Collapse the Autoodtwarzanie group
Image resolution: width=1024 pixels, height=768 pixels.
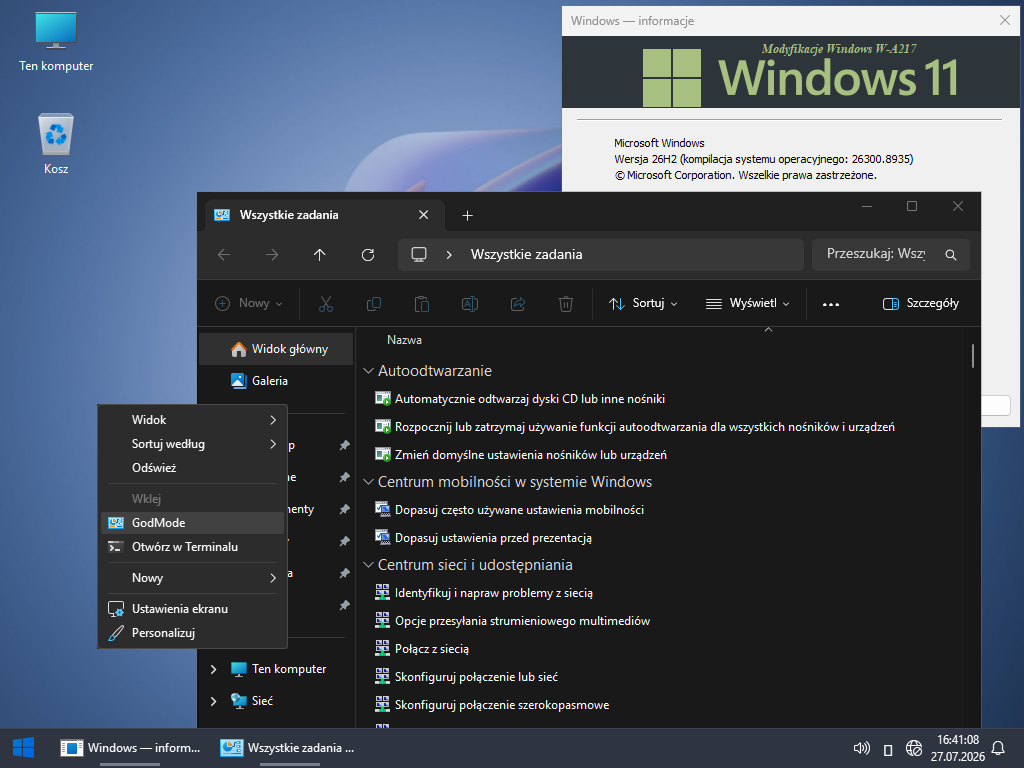pos(368,371)
